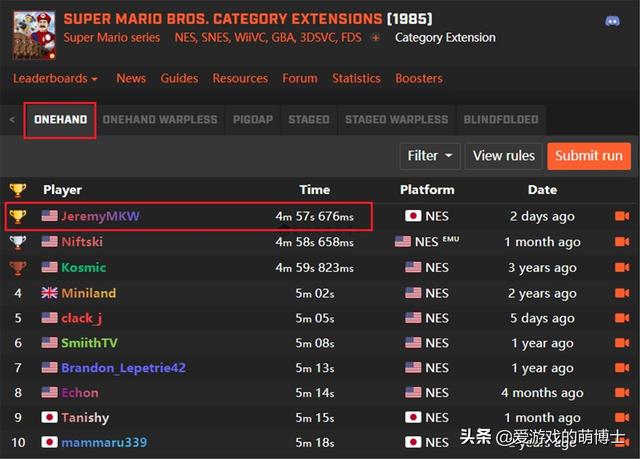
Task: Open Brandon_Lepetrie42's player profile
Action: (x=123, y=368)
